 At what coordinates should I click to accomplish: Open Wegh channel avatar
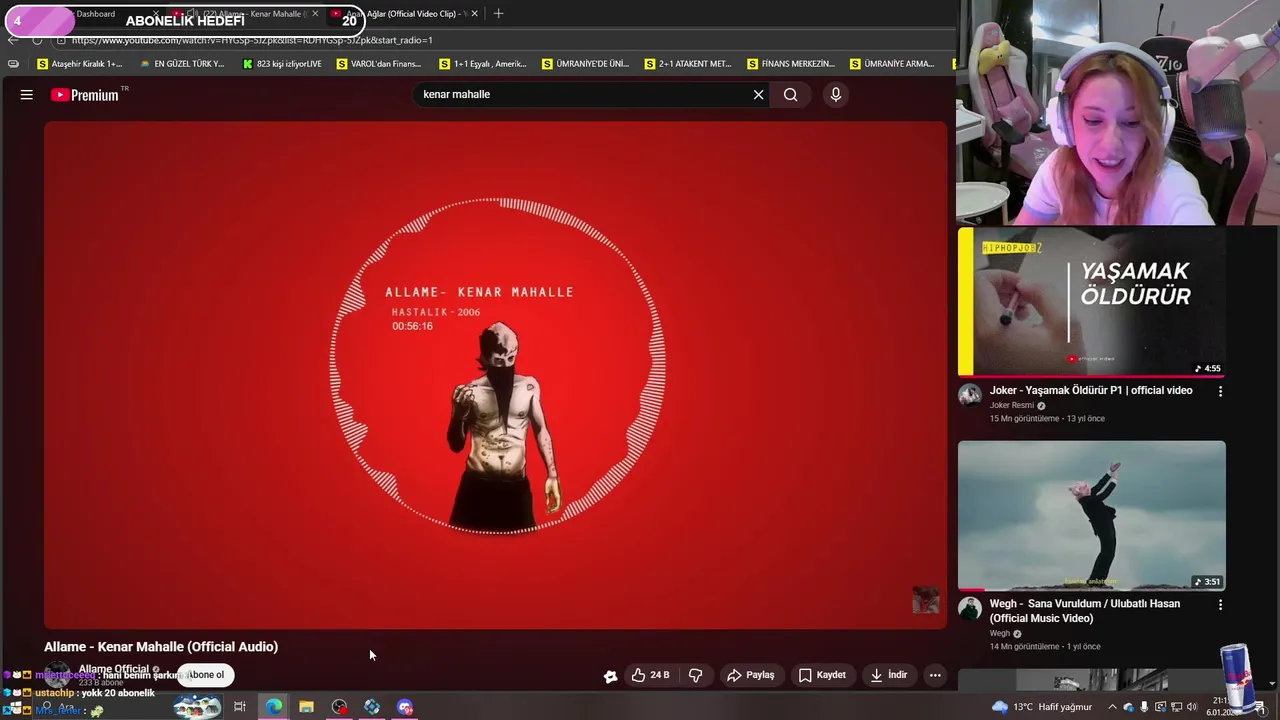pyautogui.click(x=970, y=608)
